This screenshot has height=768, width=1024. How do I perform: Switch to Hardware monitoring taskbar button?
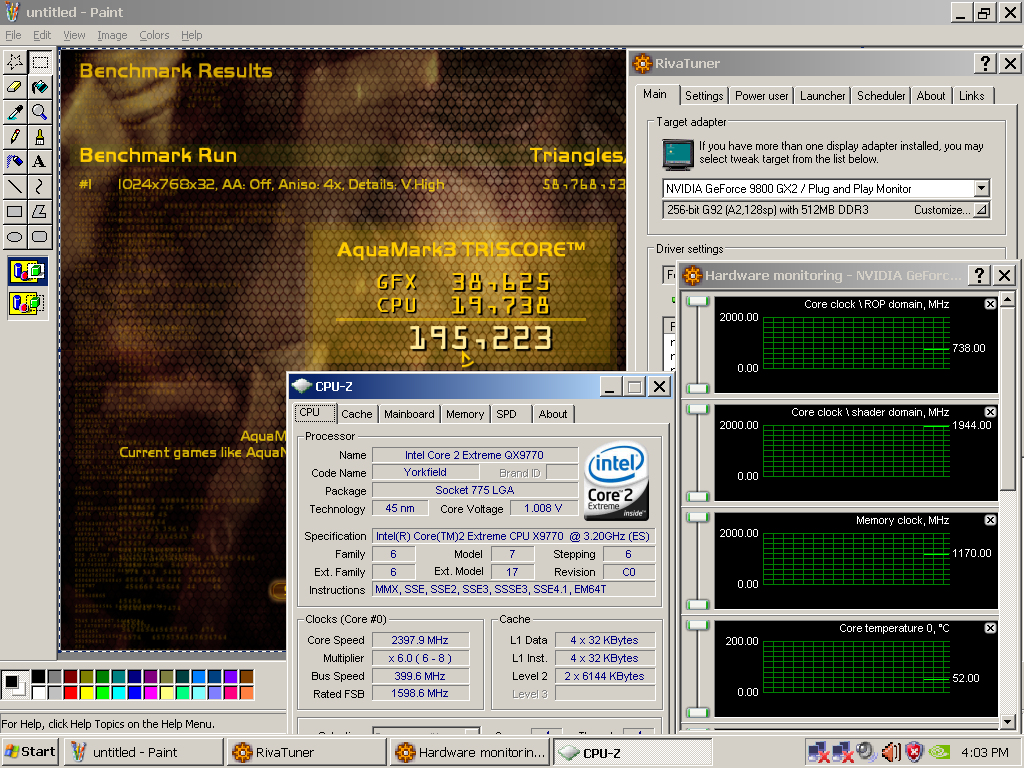(x=470, y=752)
